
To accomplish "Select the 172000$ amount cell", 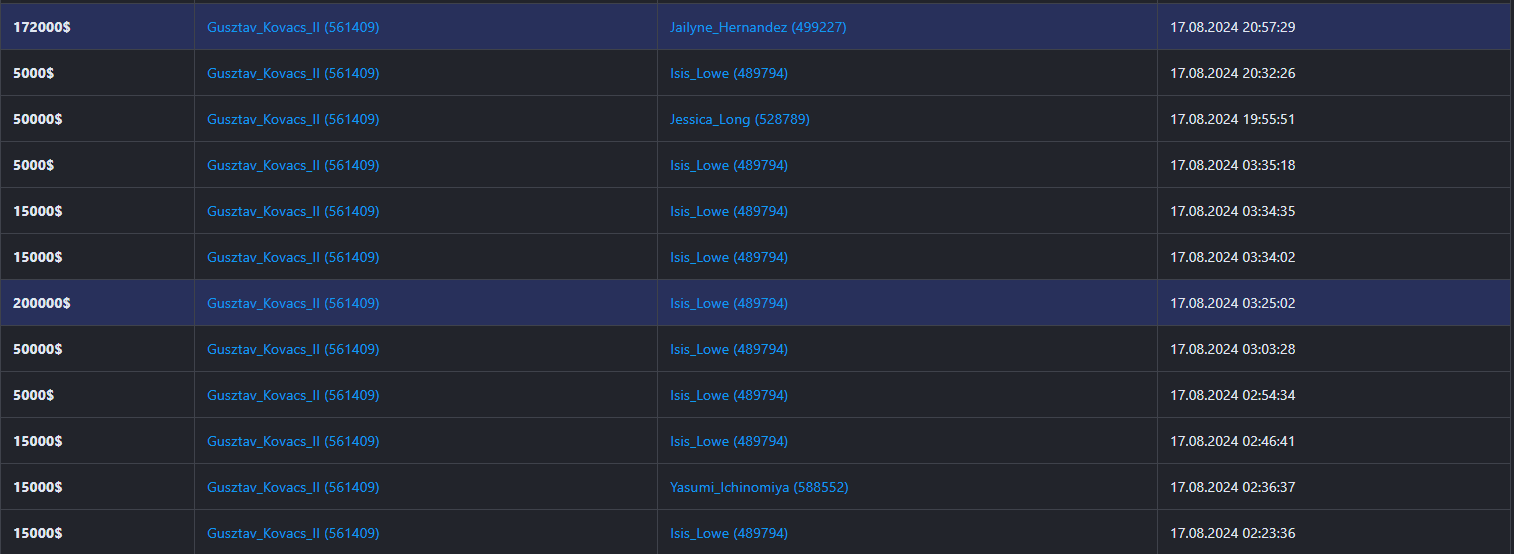I will [x=41, y=27].
